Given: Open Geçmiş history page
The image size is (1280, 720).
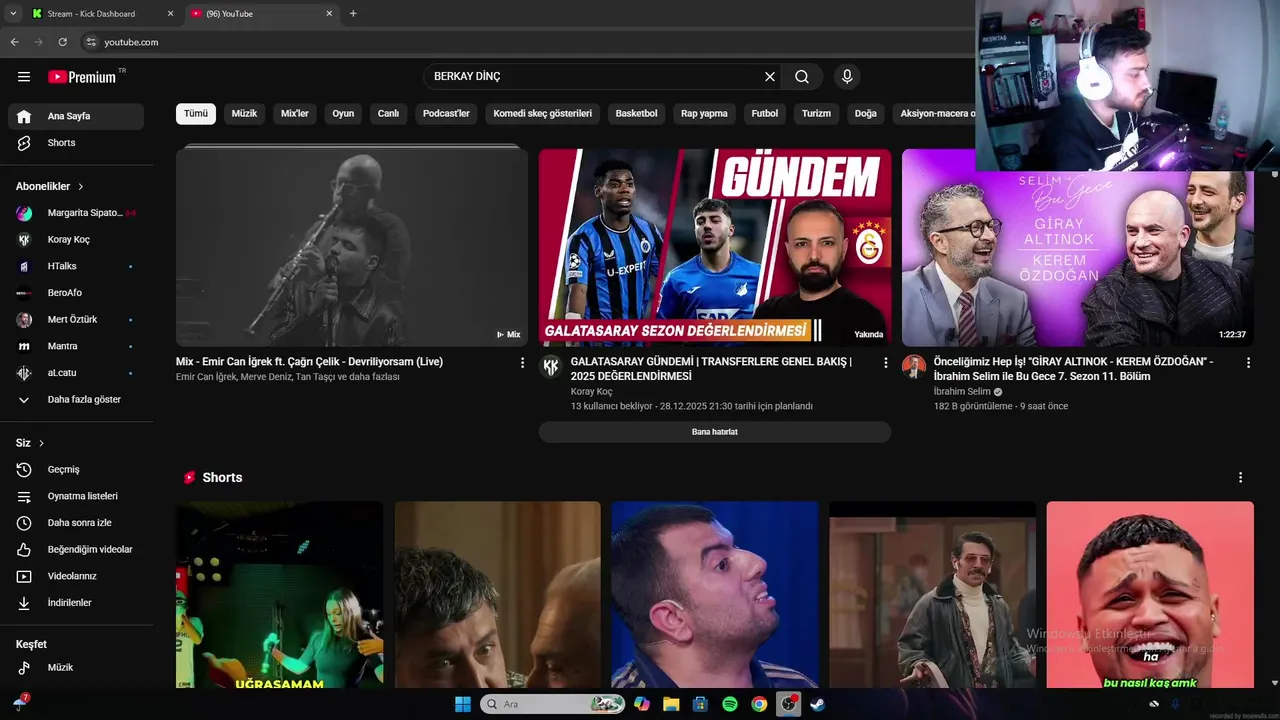Looking at the screenshot, I should 76,470.
